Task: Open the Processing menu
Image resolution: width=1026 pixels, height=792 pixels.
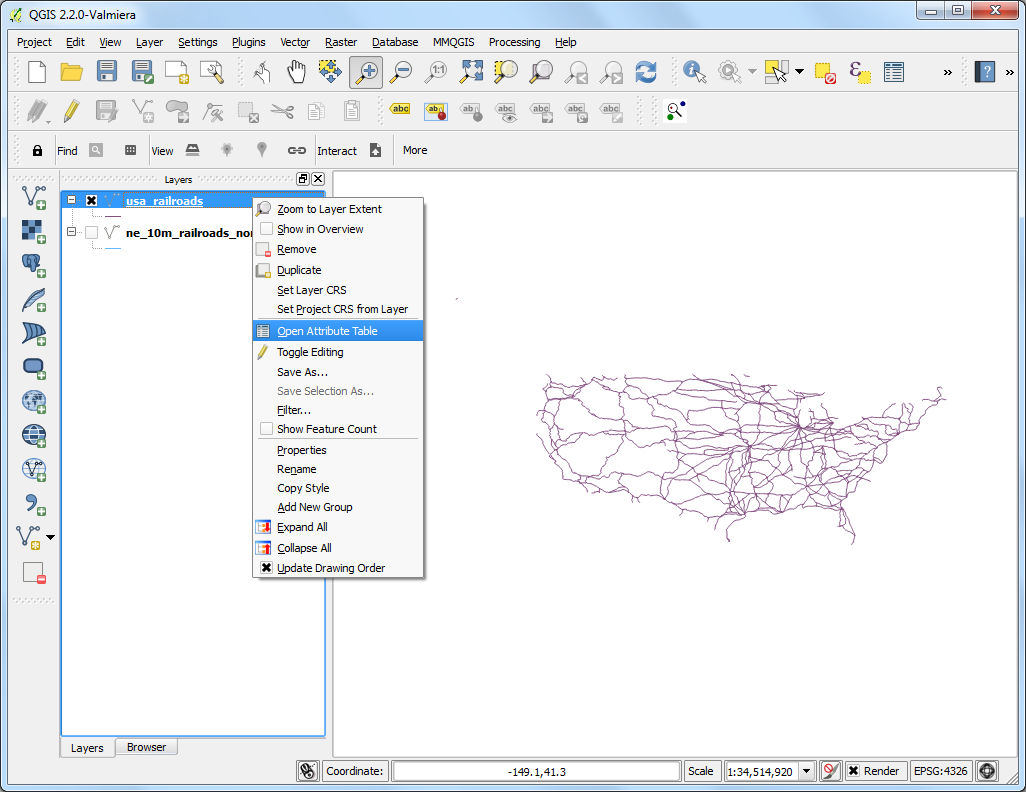Action: click(514, 42)
